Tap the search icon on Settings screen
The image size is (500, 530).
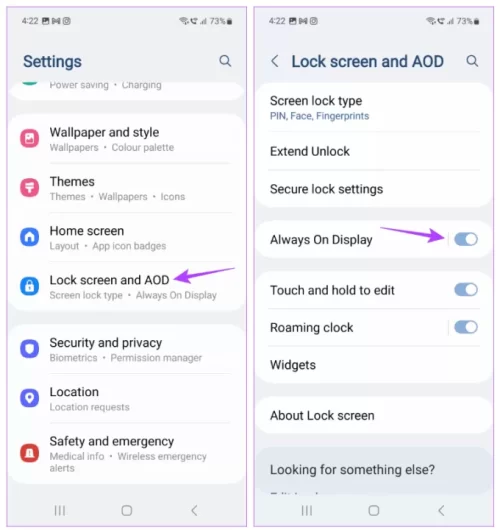click(x=225, y=61)
